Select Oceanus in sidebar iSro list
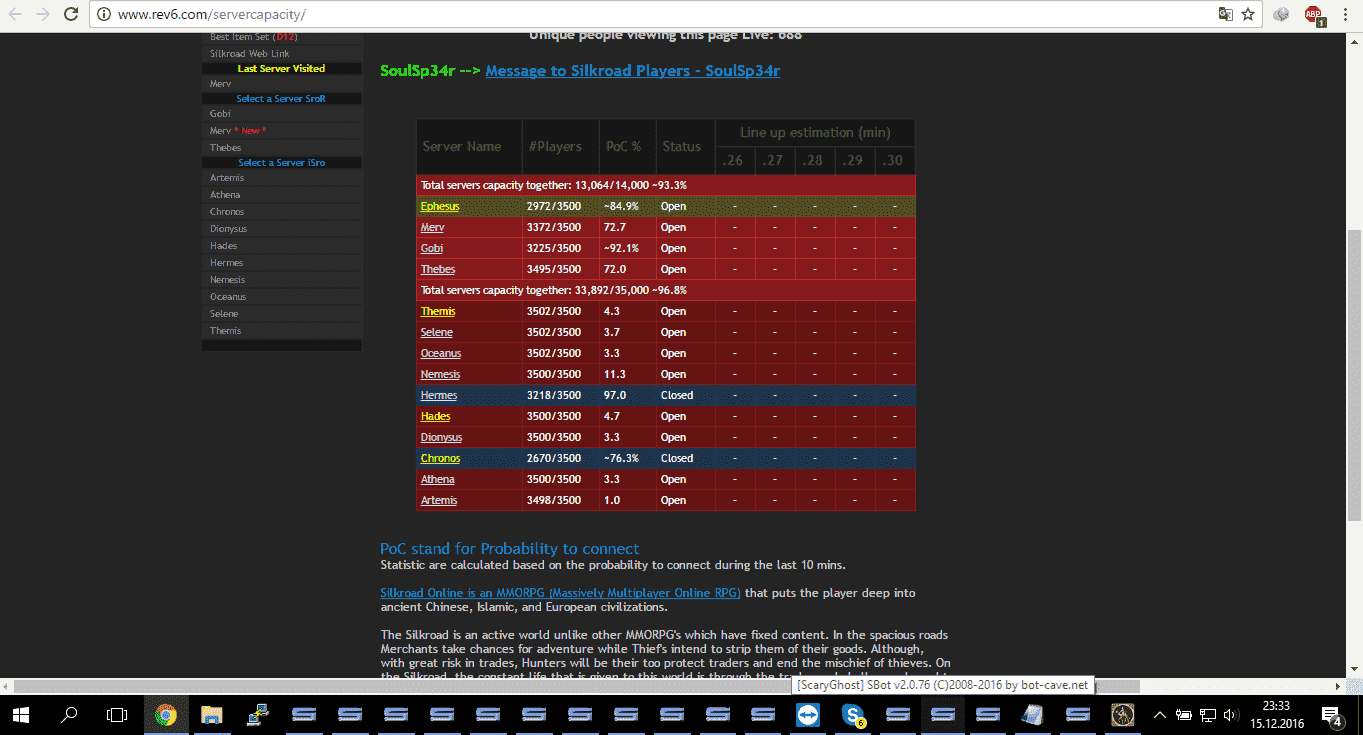The height and width of the screenshot is (735, 1363). point(281,297)
